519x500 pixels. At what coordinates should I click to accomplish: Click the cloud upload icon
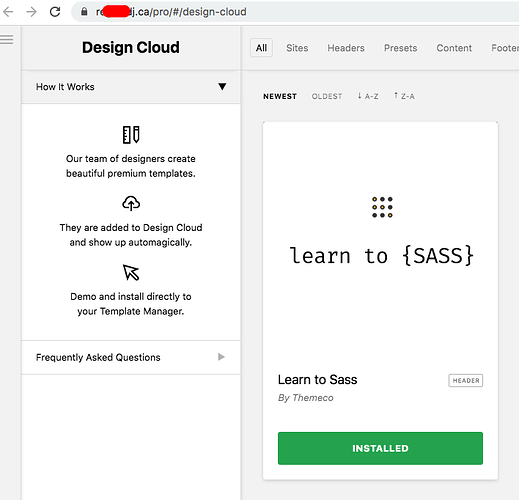pos(131,203)
